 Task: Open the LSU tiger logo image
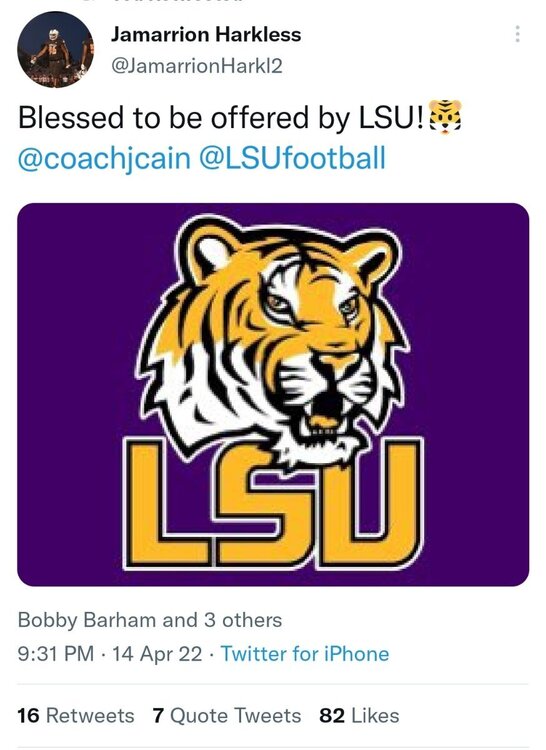click(273, 395)
